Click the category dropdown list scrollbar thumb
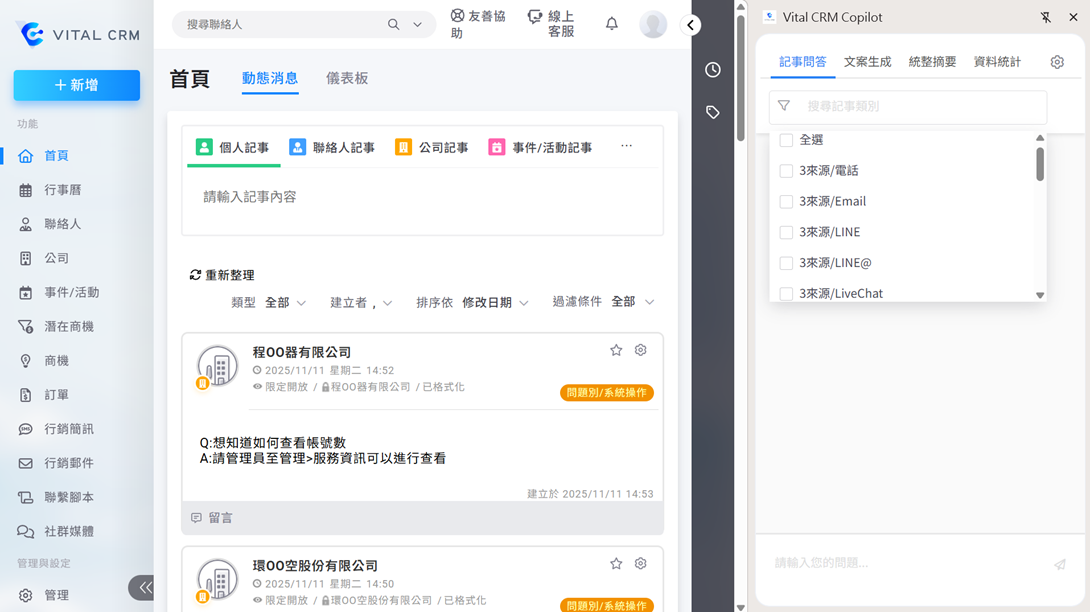 tap(1040, 165)
